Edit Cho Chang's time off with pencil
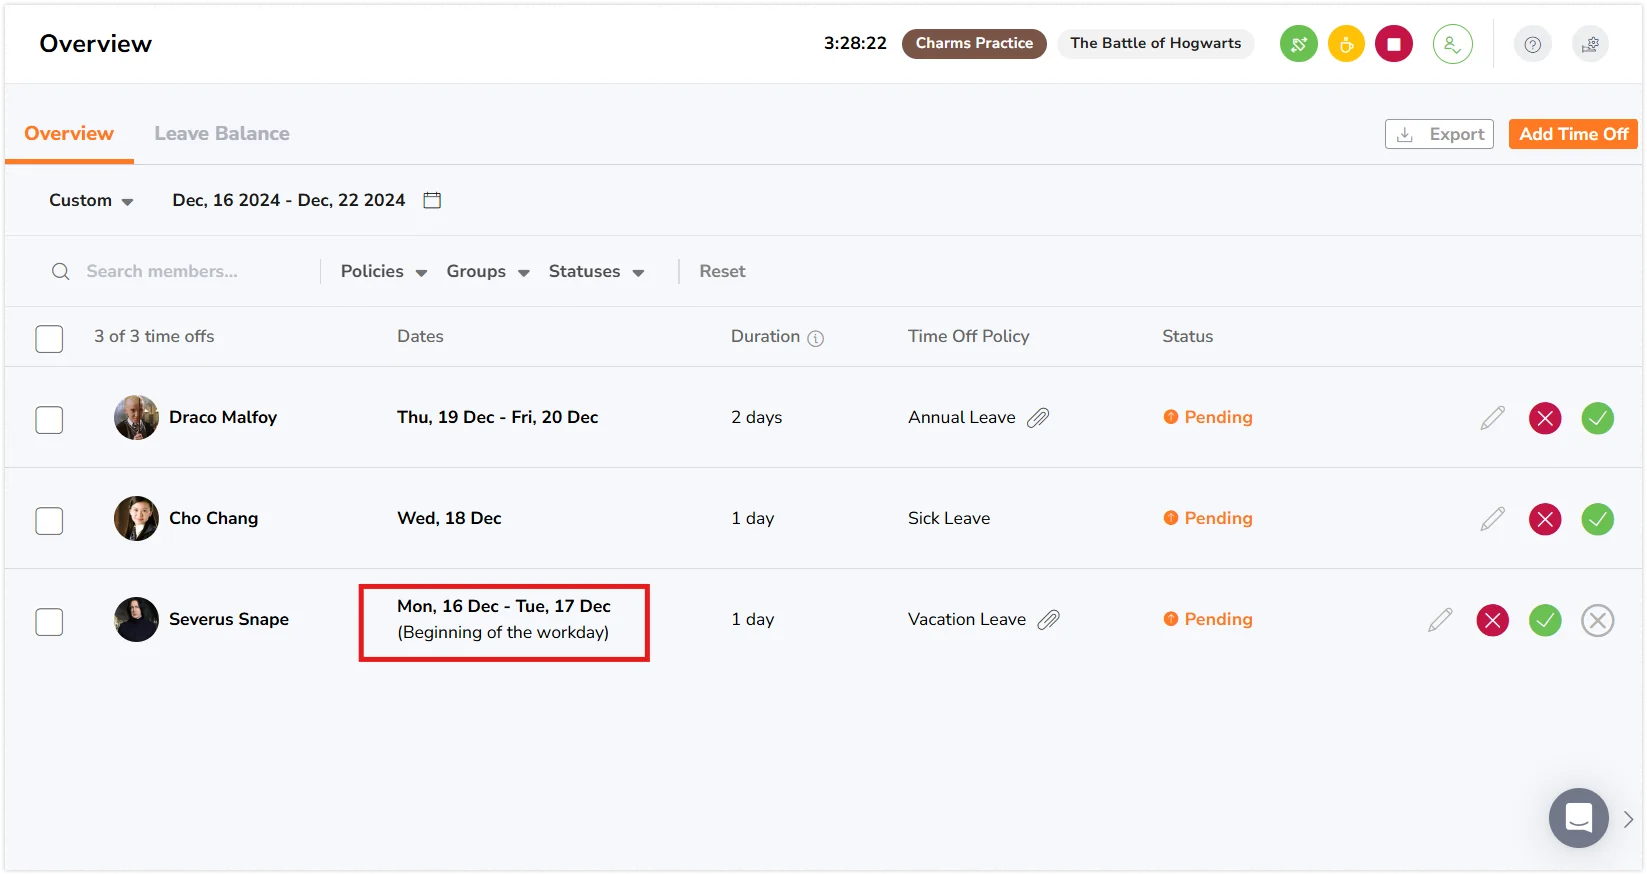This screenshot has height=875, width=1647. click(1493, 519)
